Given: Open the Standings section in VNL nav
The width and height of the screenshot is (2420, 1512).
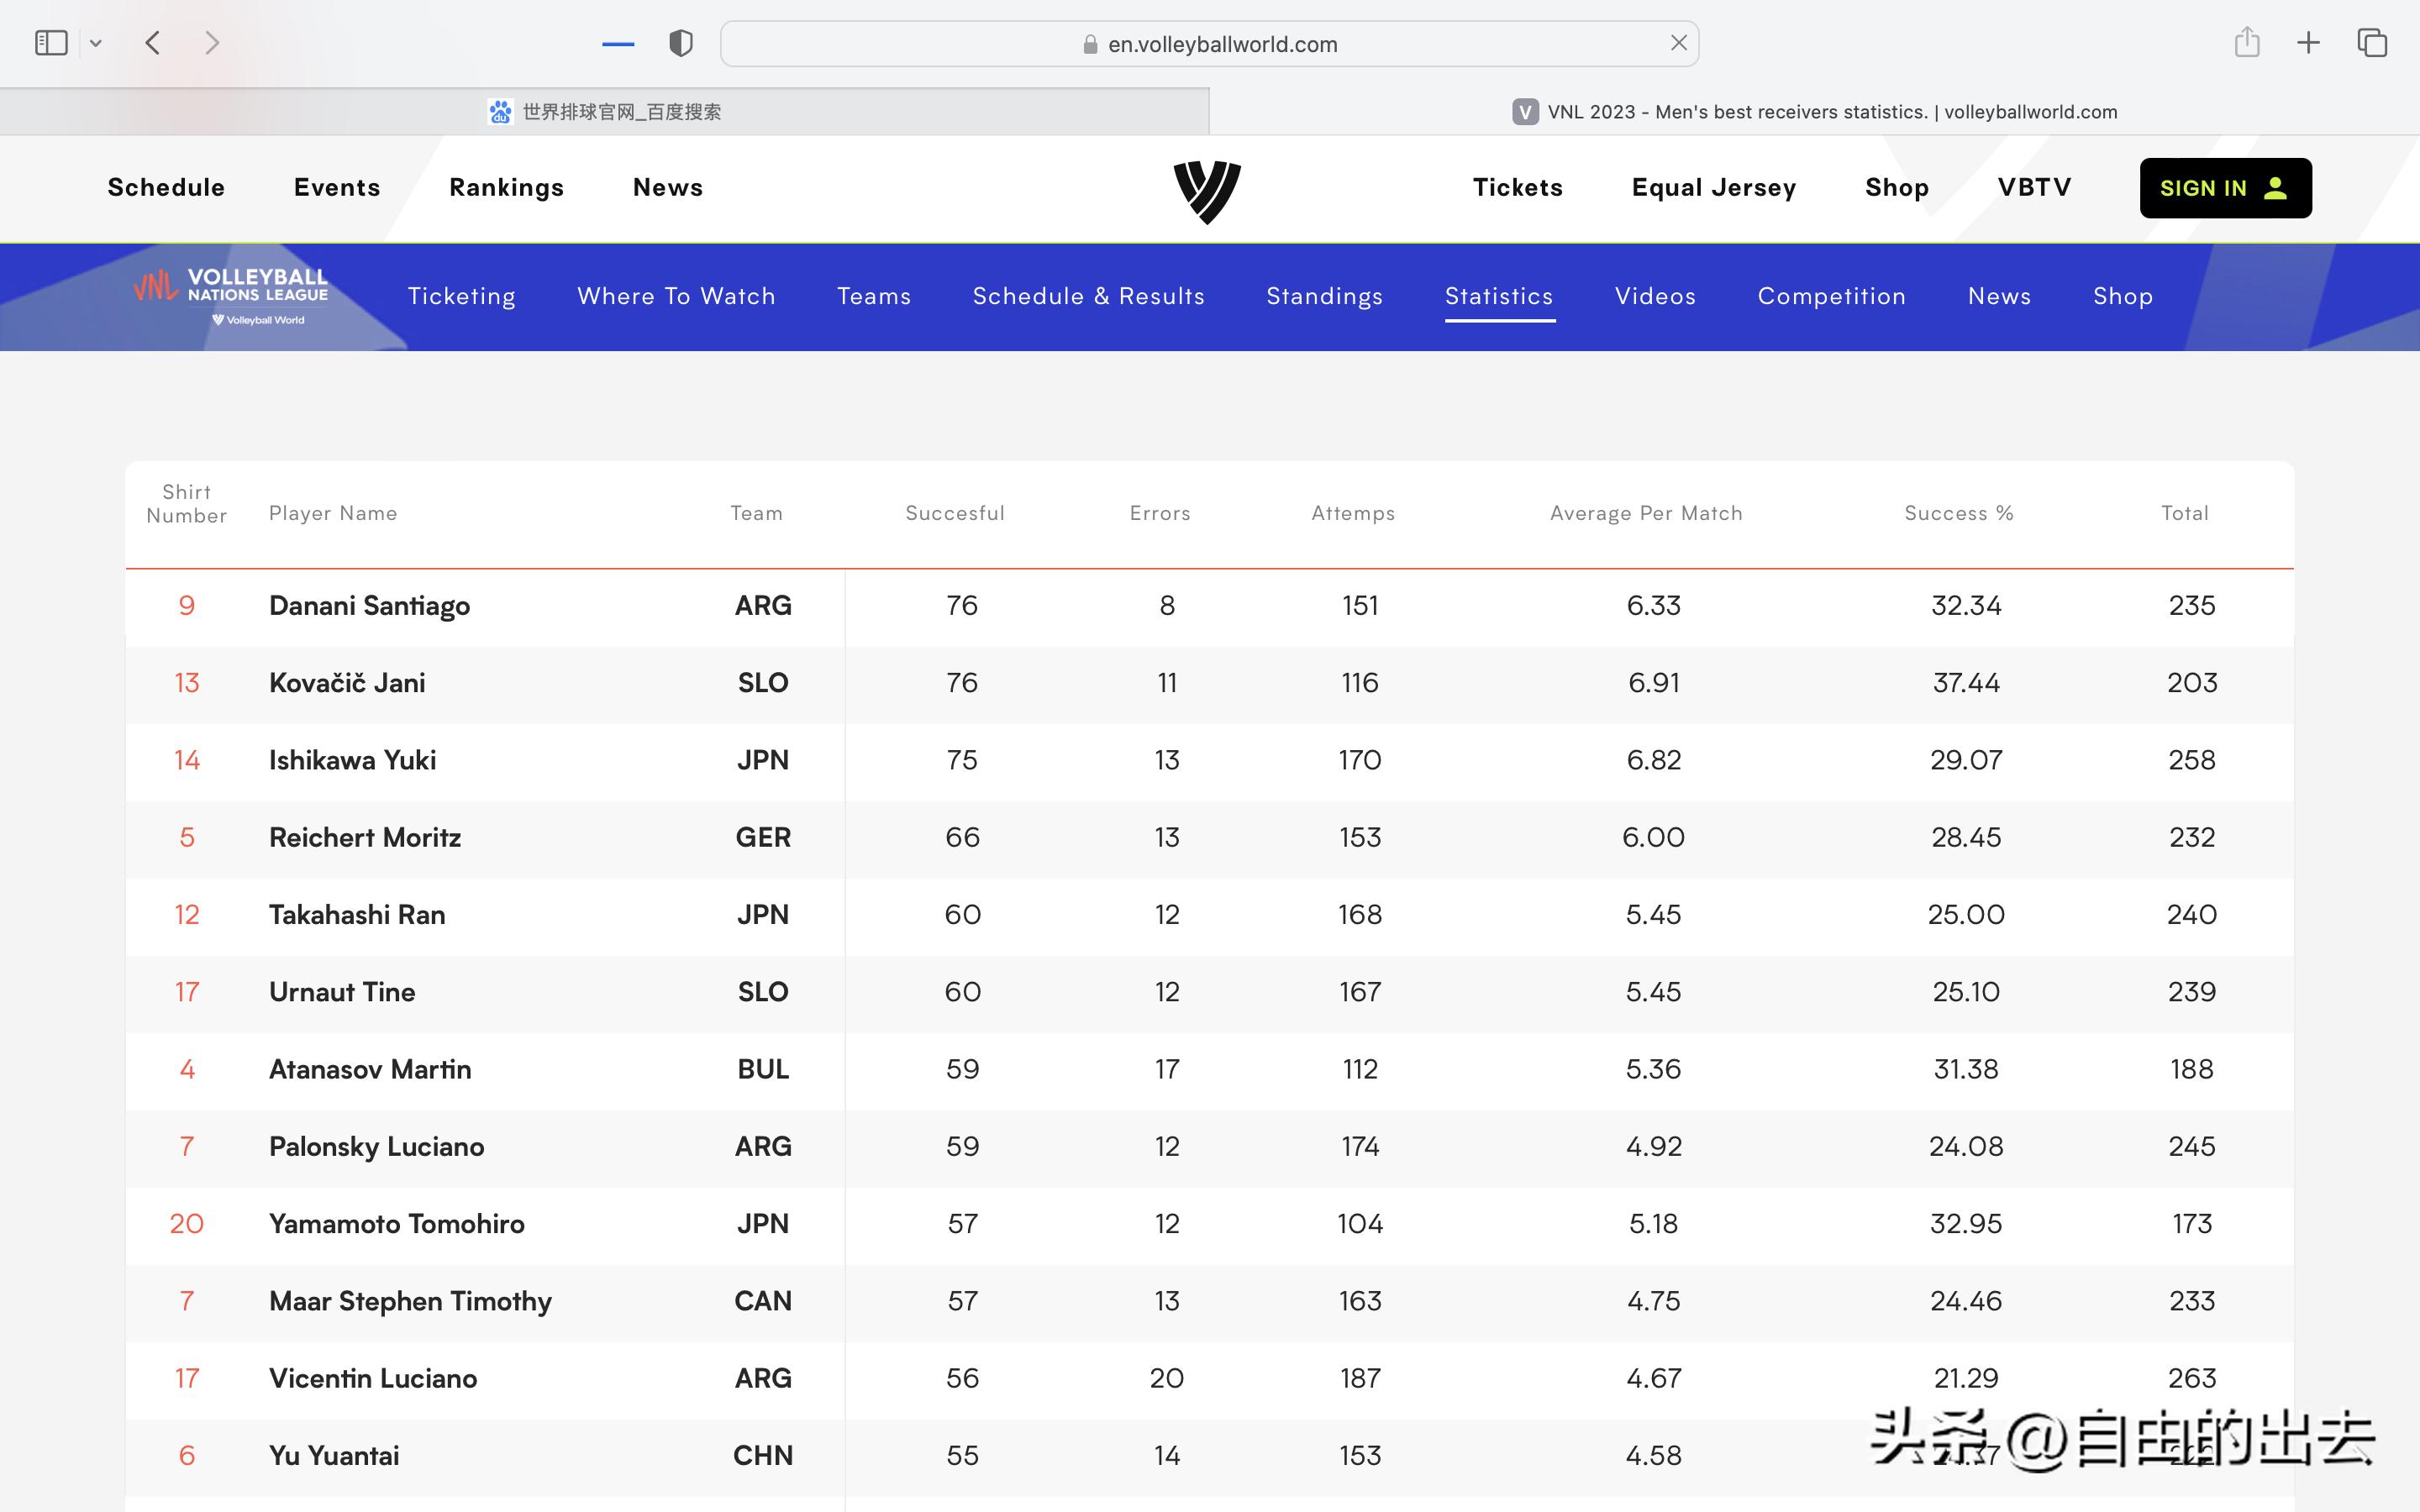Looking at the screenshot, I should (x=1324, y=296).
